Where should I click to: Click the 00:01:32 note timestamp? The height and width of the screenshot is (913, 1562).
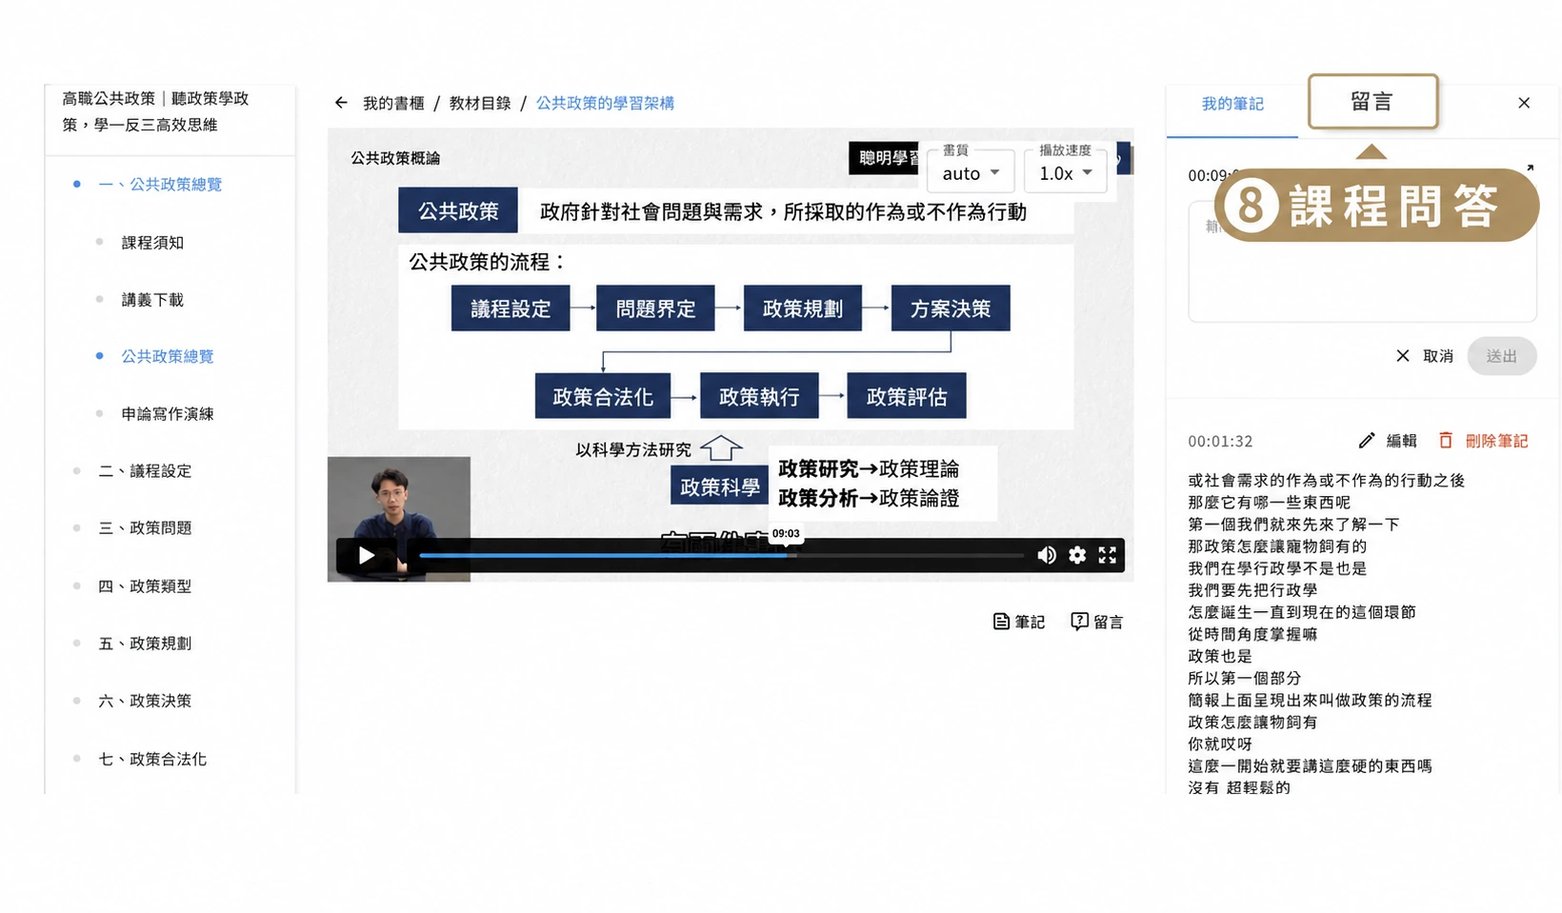[1220, 441]
